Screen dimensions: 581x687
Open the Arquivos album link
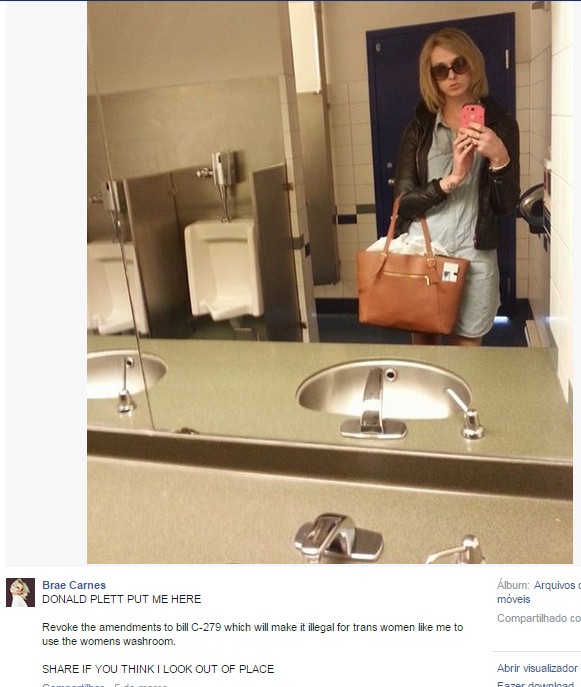tap(557, 585)
